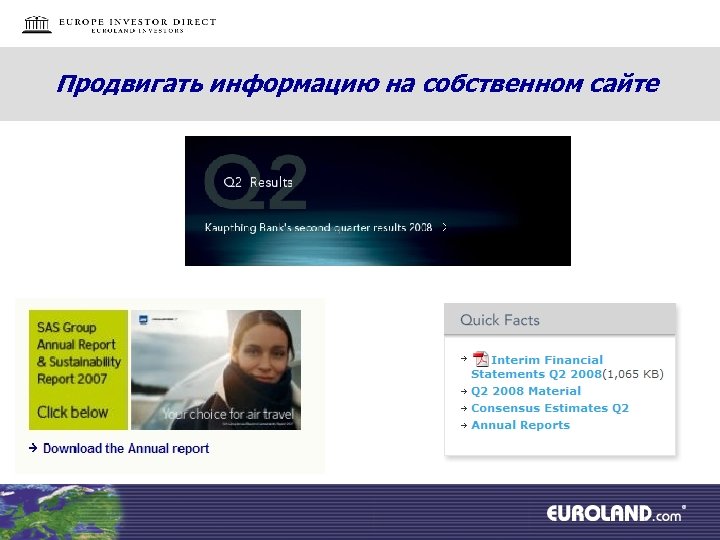The image size is (720, 540).
Task: Click the globe map image in footer
Action: point(60,512)
